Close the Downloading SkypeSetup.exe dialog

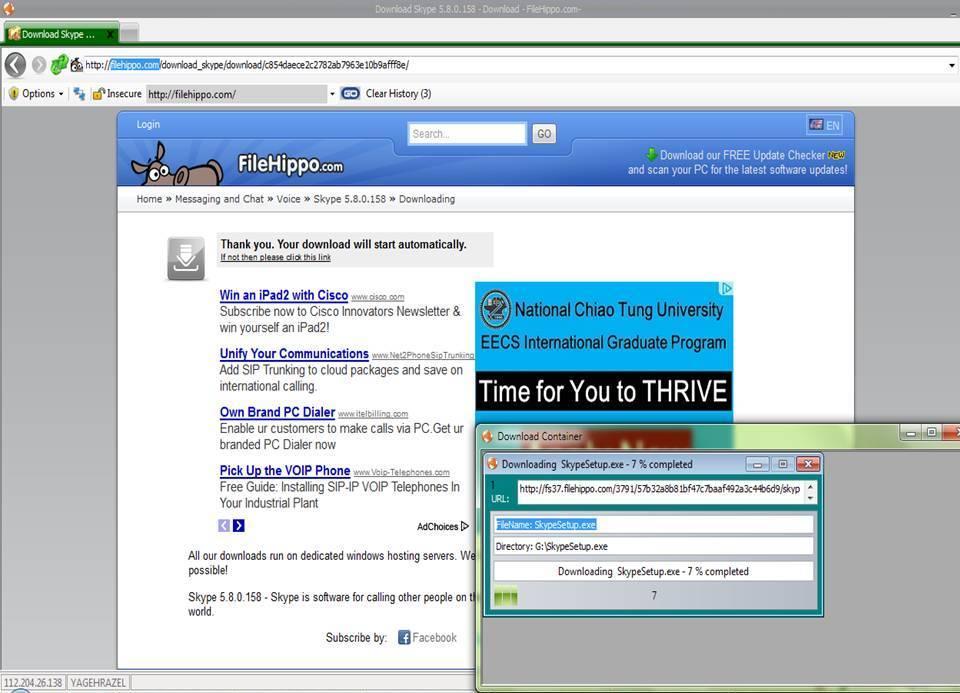[808, 465]
